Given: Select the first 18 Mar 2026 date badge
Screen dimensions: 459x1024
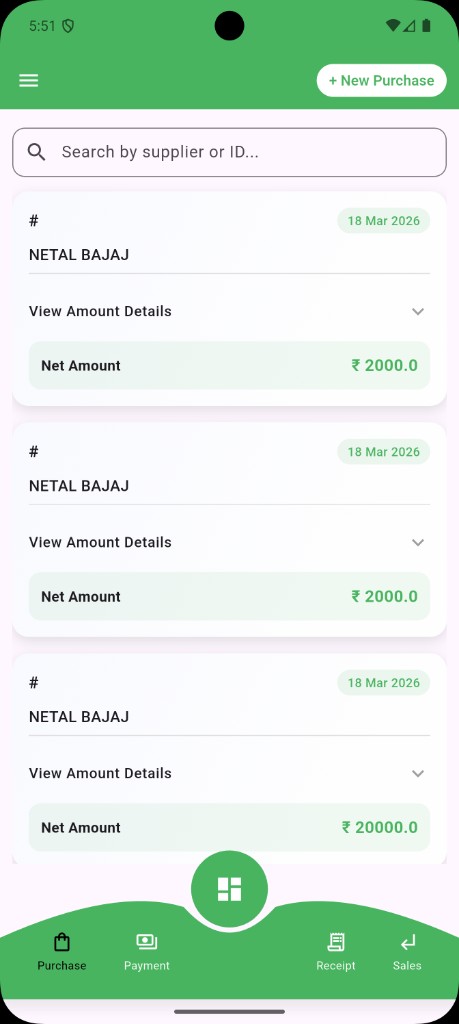Looking at the screenshot, I should coord(383,221).
